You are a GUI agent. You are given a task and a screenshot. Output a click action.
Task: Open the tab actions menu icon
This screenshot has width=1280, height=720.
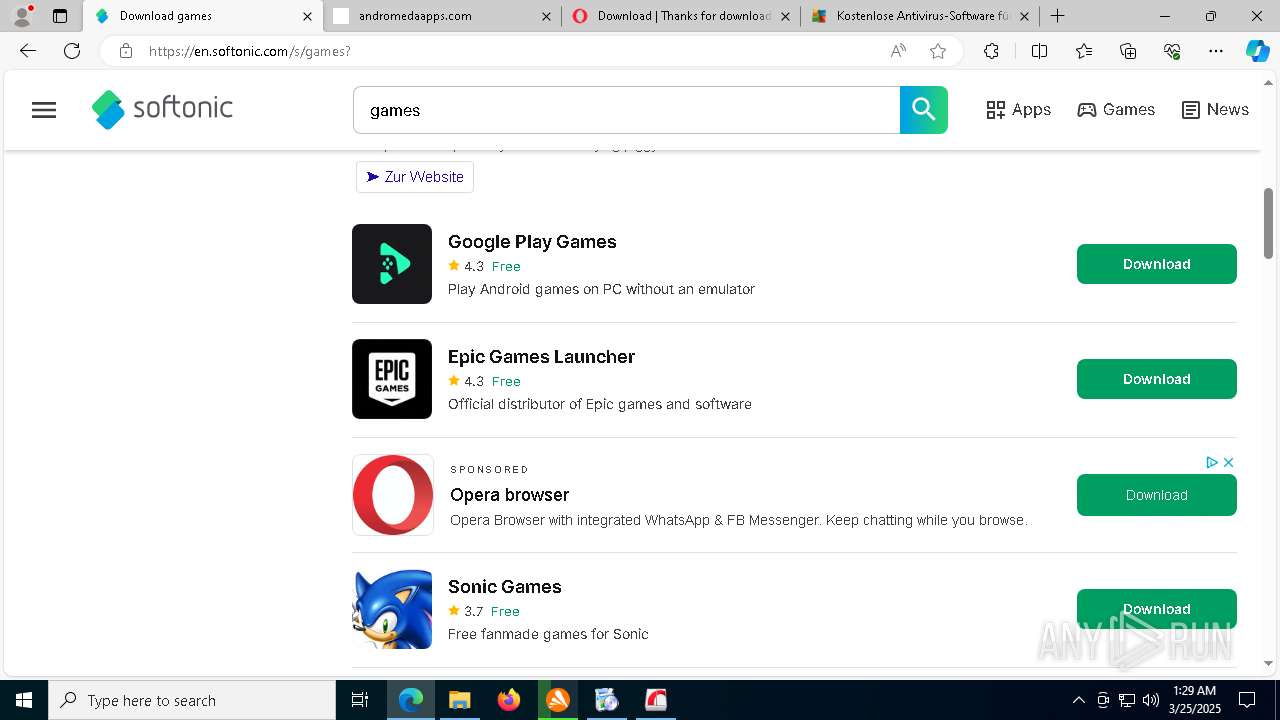coord(60,16)
